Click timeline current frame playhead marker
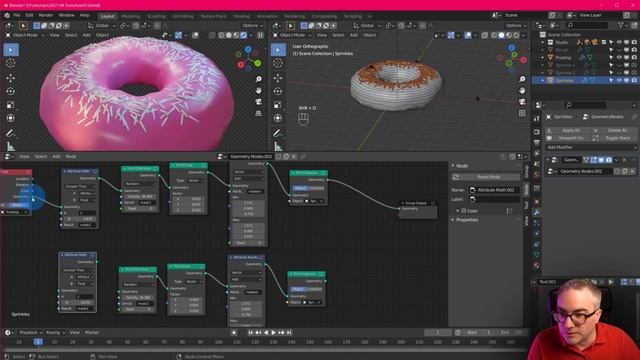This screenshot has height=360, width=640. pyautogui.click(x=38, y=342)
